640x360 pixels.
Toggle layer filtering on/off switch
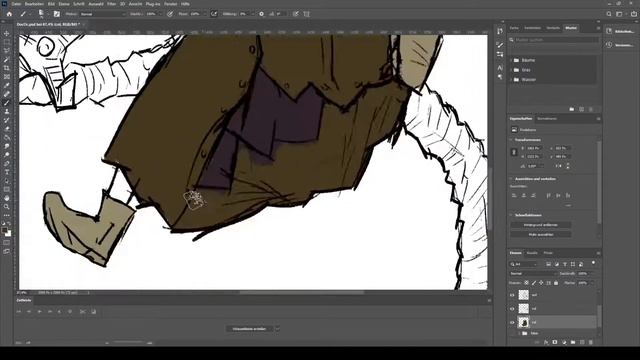pyautogui.click(x=593, y=263)
